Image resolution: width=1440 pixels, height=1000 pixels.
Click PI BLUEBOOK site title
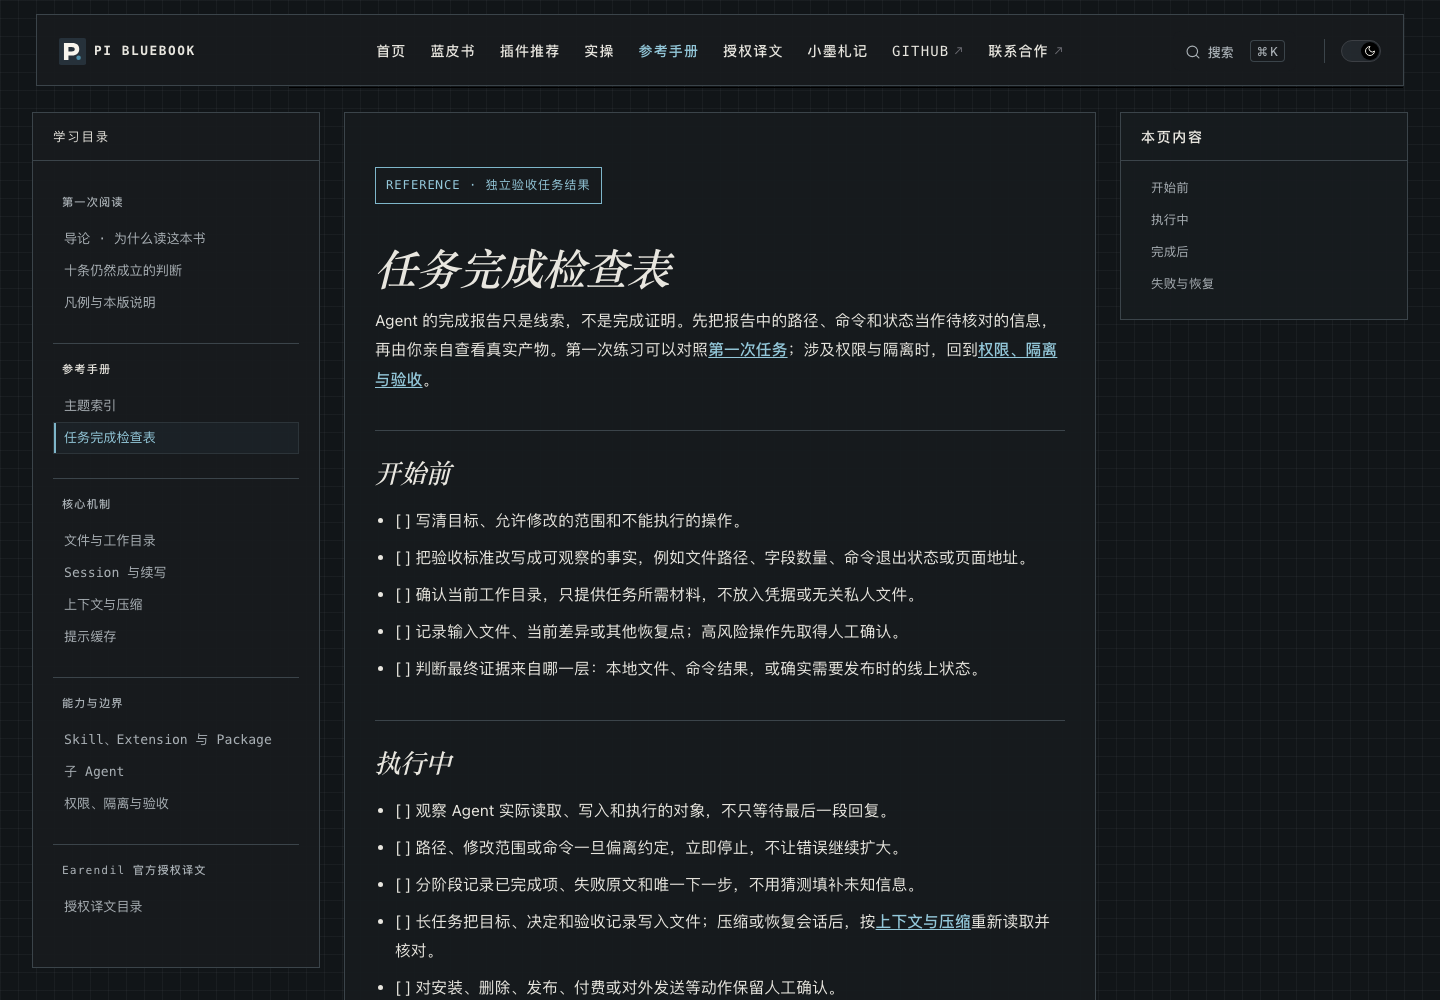145,51
